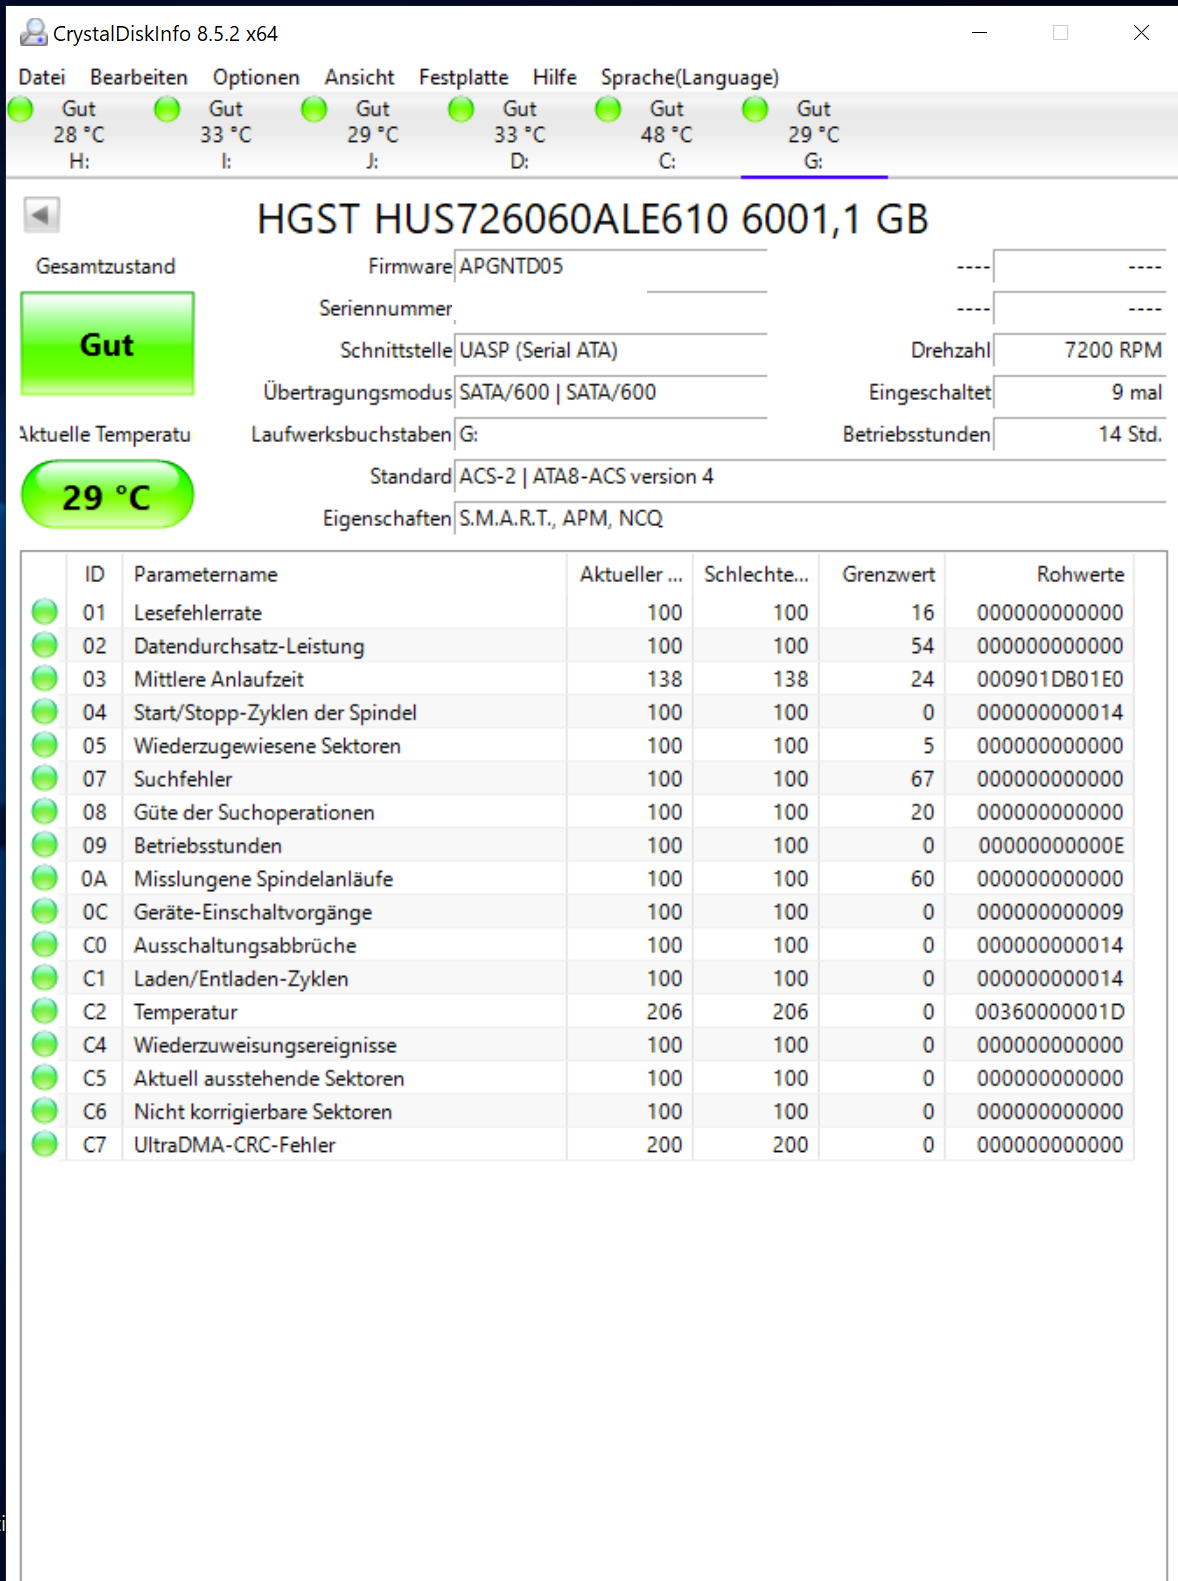Click the Eigenschaften S.M.A.R.T., APM, NCQ field
Viewport: 1178px width, 1581px height.
coord(810,518)
